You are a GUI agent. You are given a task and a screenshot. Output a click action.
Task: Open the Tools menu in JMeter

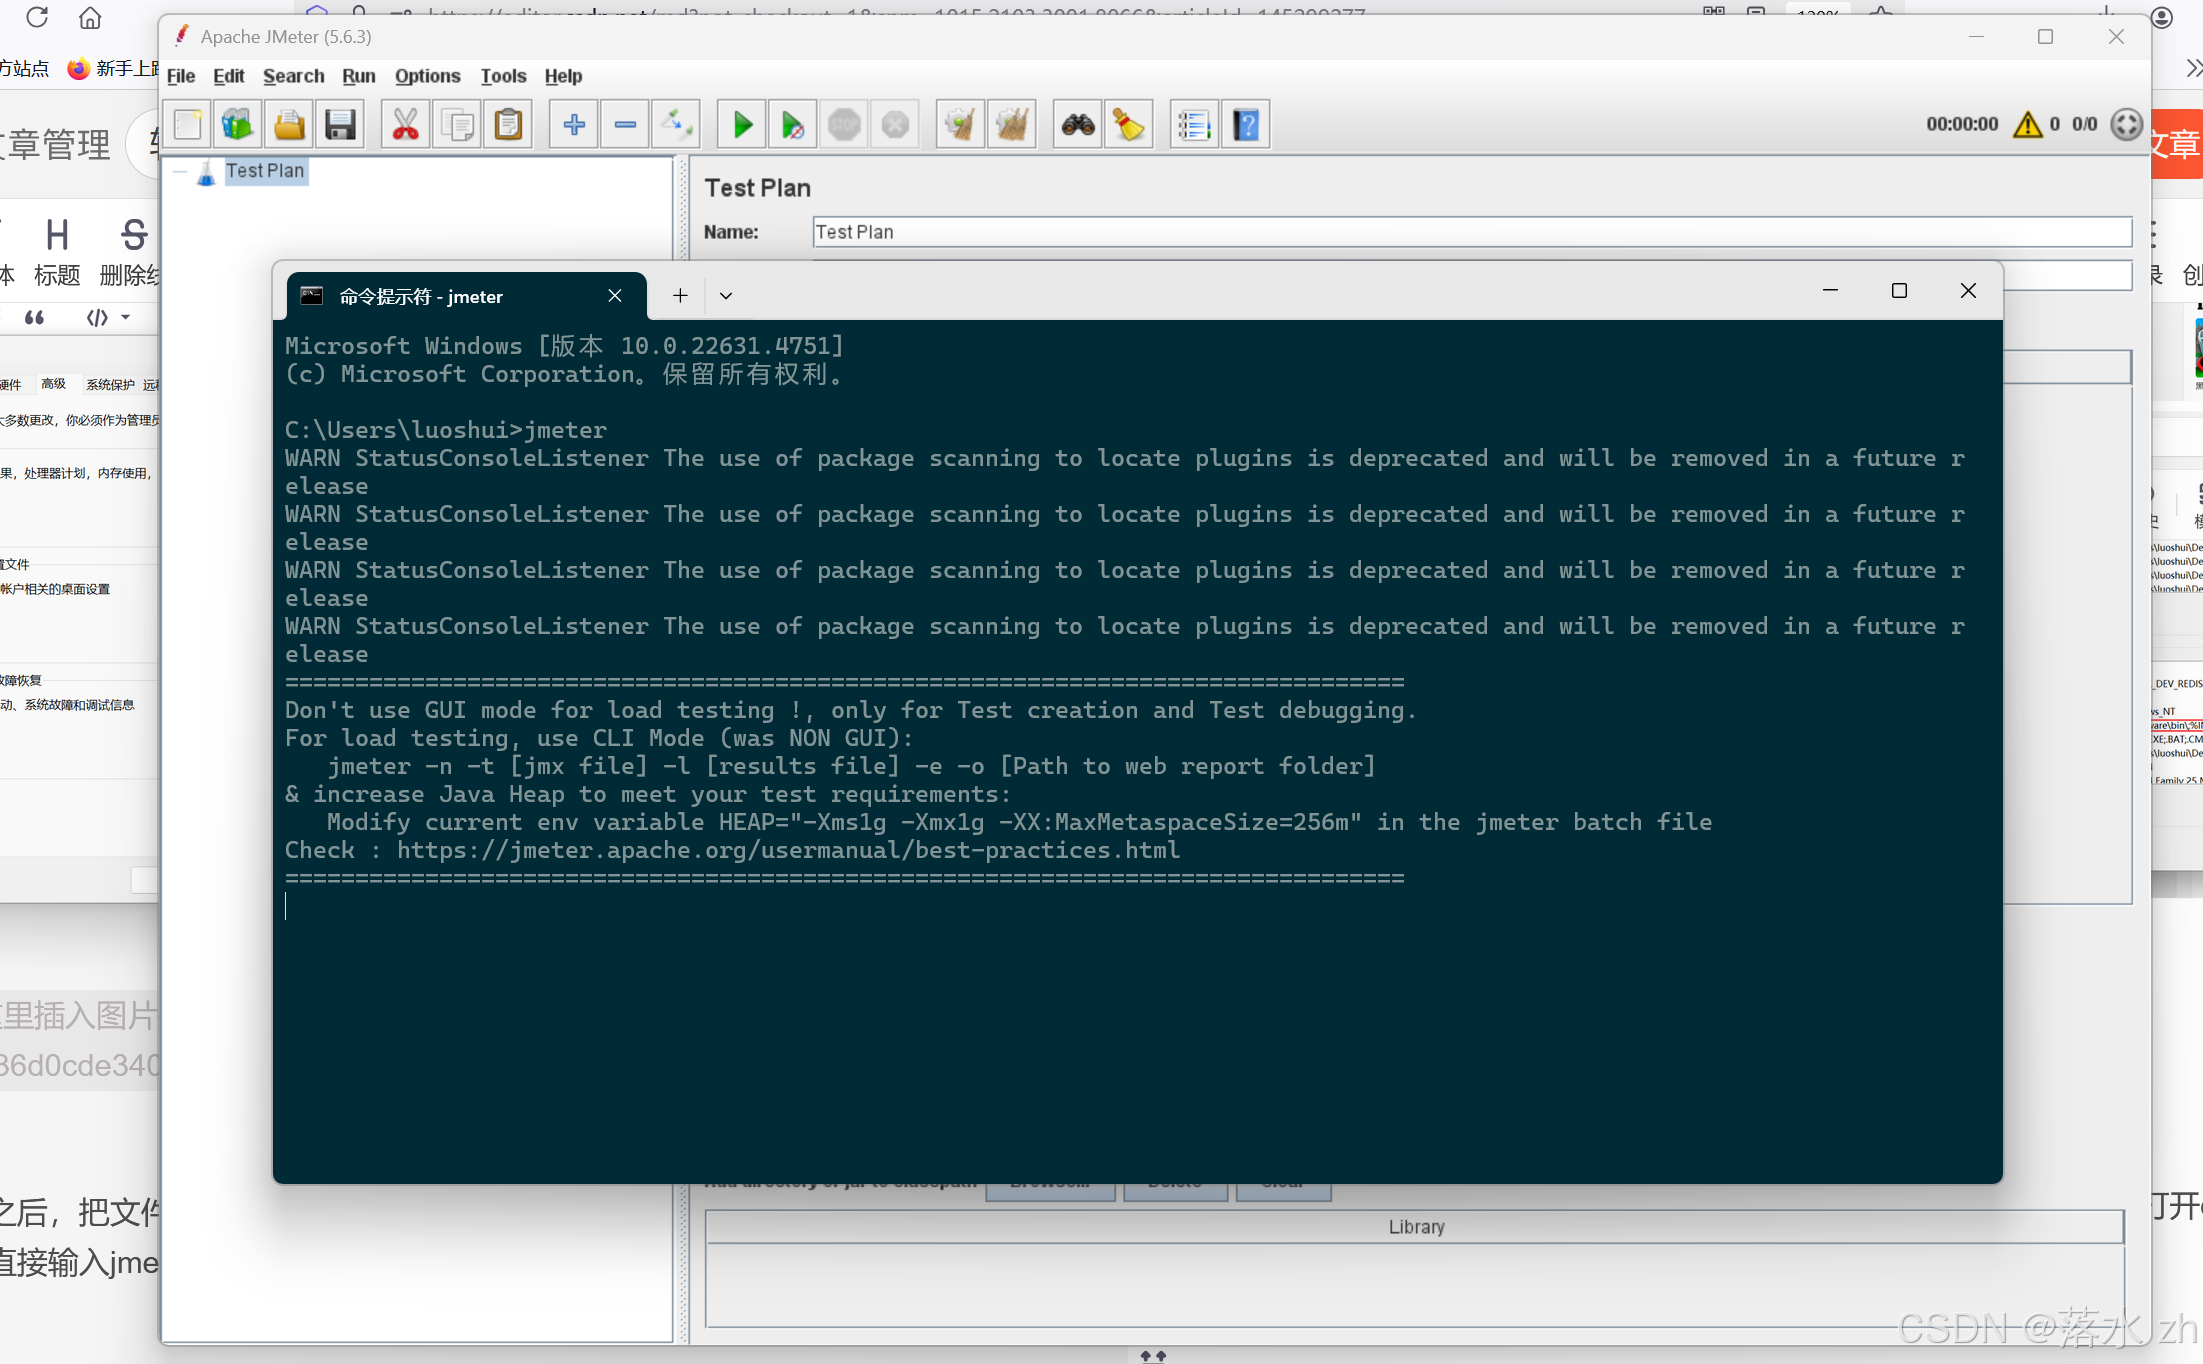pyautogui.click(x=503, y=76)
